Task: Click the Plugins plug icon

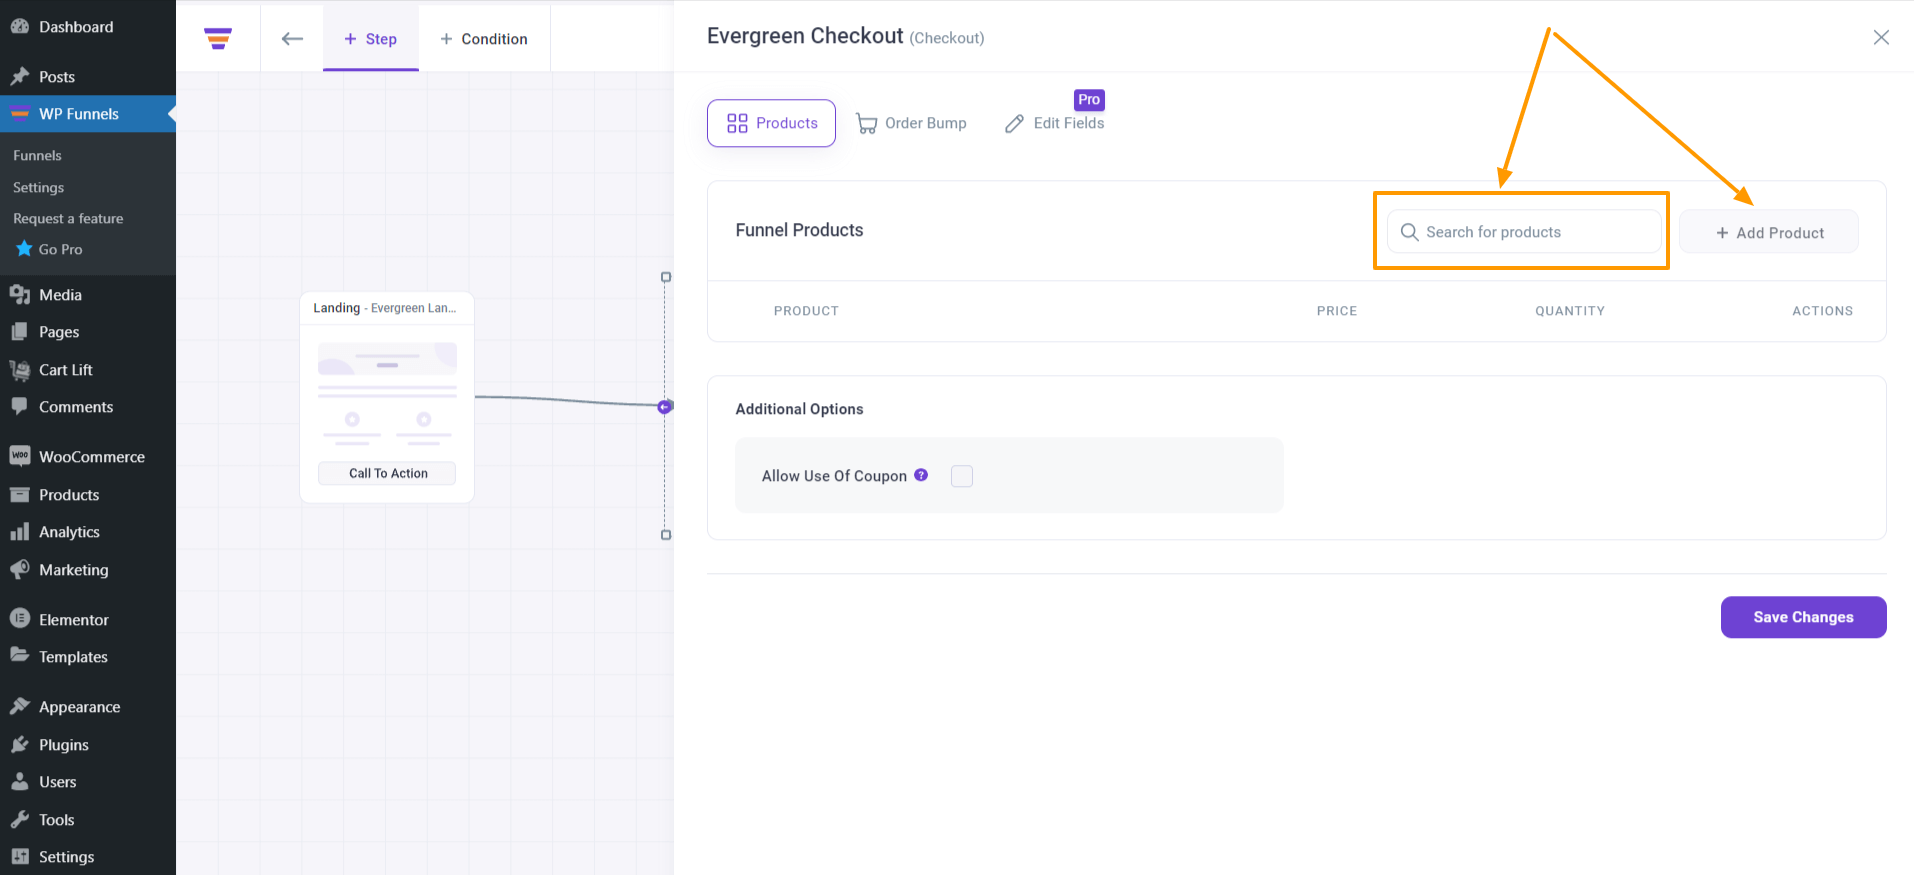Action: click(20, 744)
